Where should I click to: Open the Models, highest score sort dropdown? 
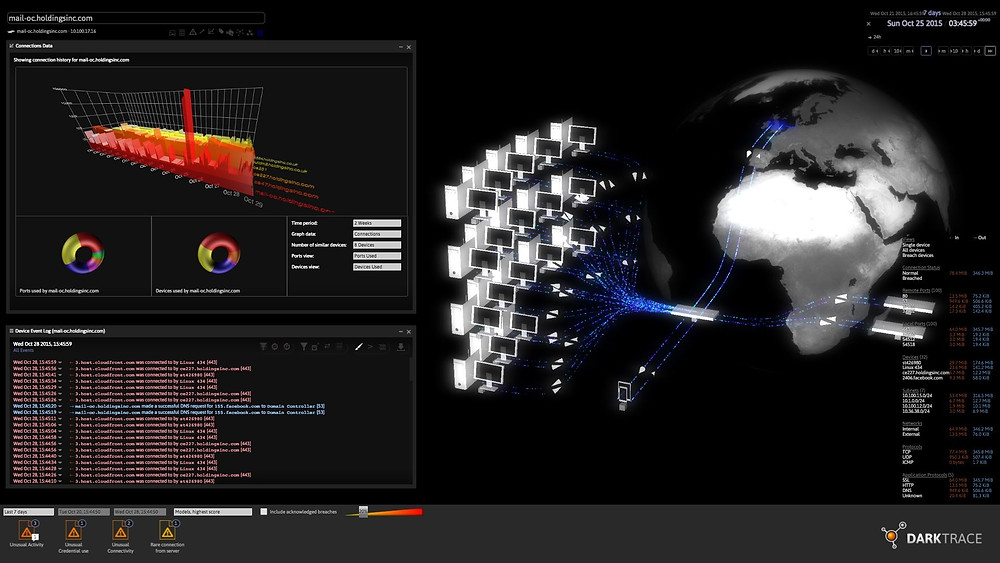pos(213,511)
